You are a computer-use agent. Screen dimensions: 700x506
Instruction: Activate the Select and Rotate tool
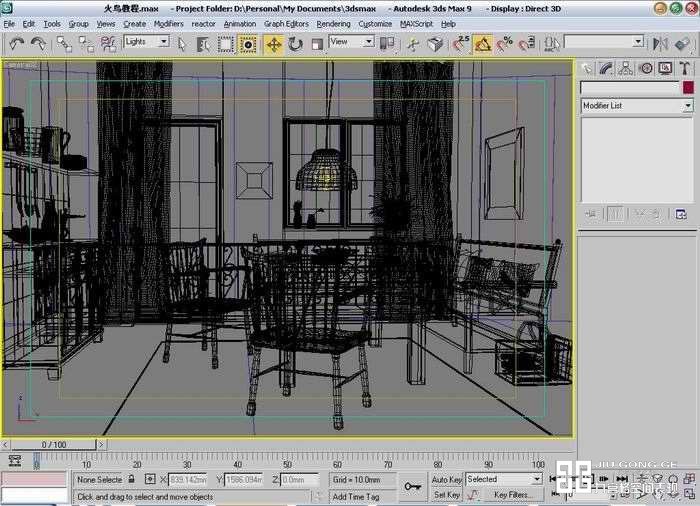pyautogui.click(x=296, y=44)
